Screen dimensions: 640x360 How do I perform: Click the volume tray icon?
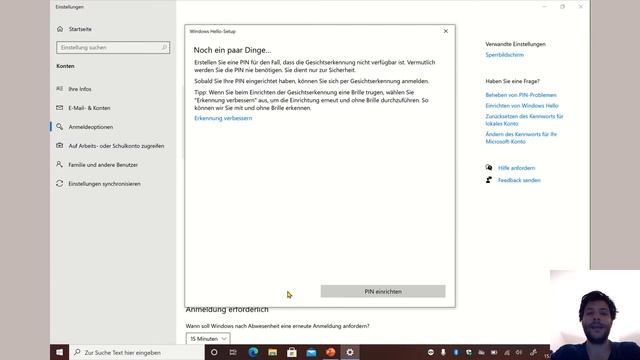(x=519, y=352)
